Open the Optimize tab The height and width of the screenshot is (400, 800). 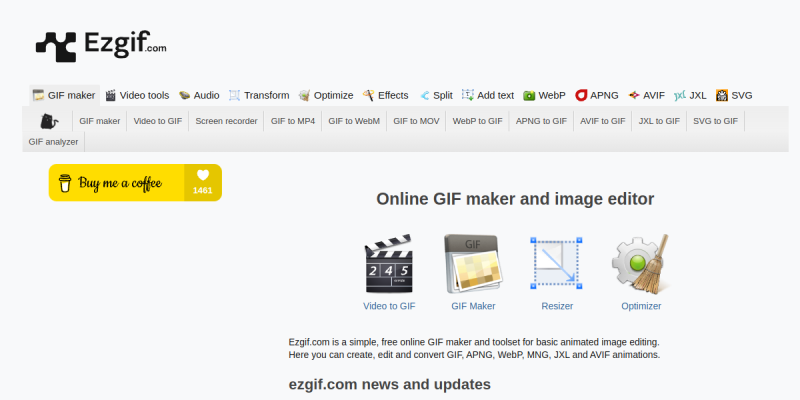coord(326,95)
